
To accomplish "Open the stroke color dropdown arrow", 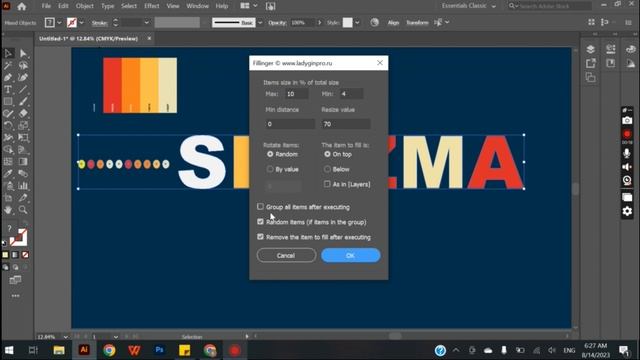I will 82,23.
